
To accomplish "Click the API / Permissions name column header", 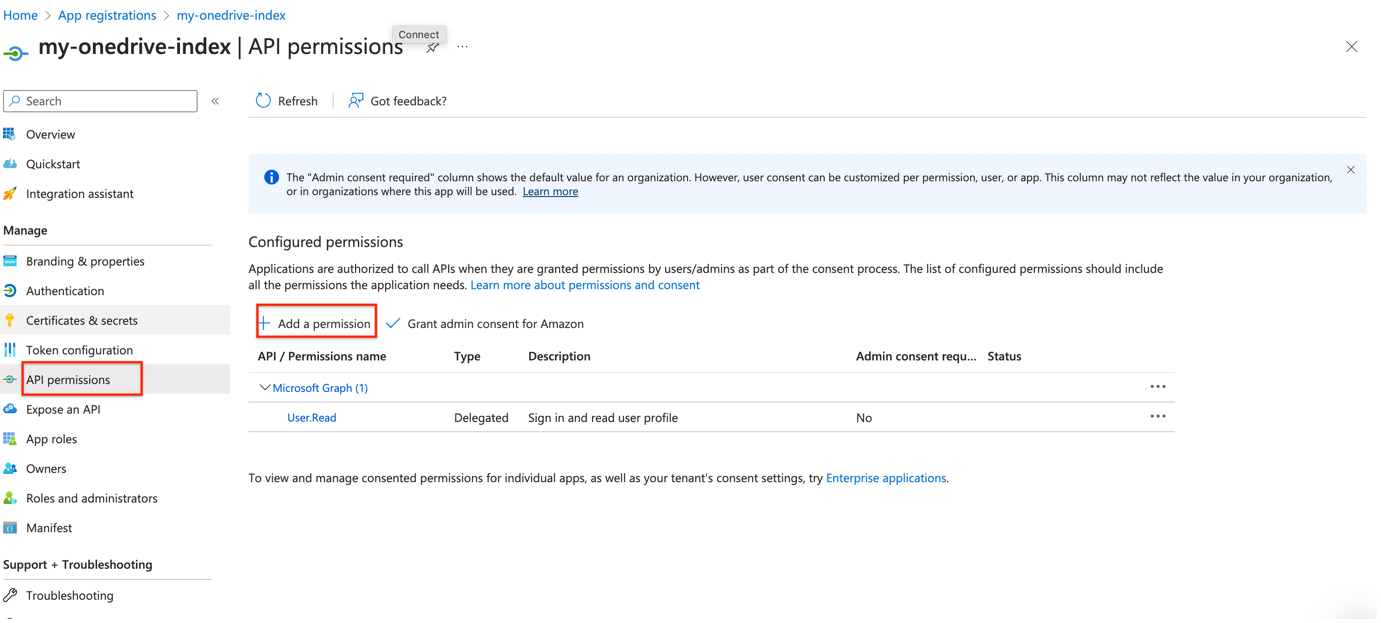I will tap(322, 357).
